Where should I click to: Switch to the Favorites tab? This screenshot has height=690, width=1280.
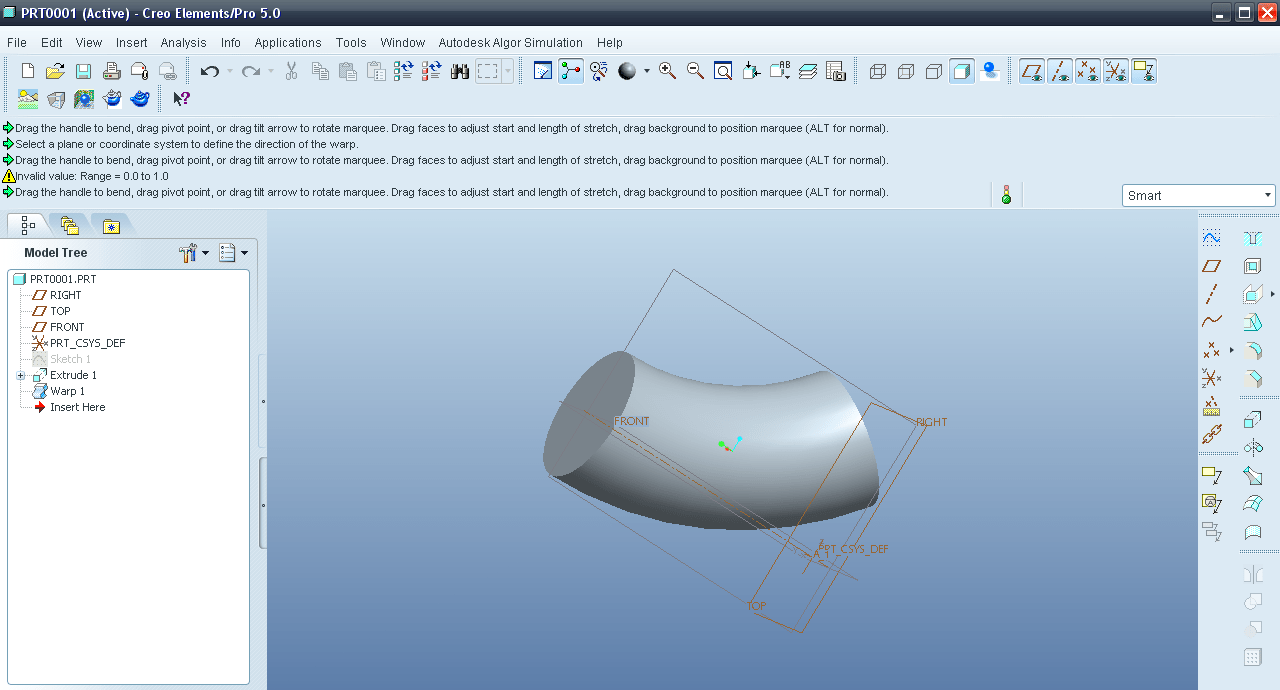pyautogui.click(x=111, y=226)
